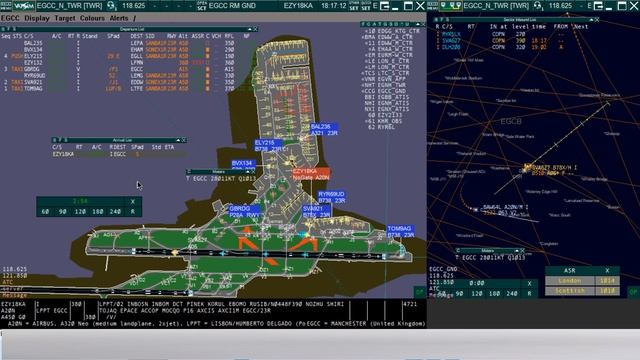Select RYR69UD in the departure list

(35, 76)
